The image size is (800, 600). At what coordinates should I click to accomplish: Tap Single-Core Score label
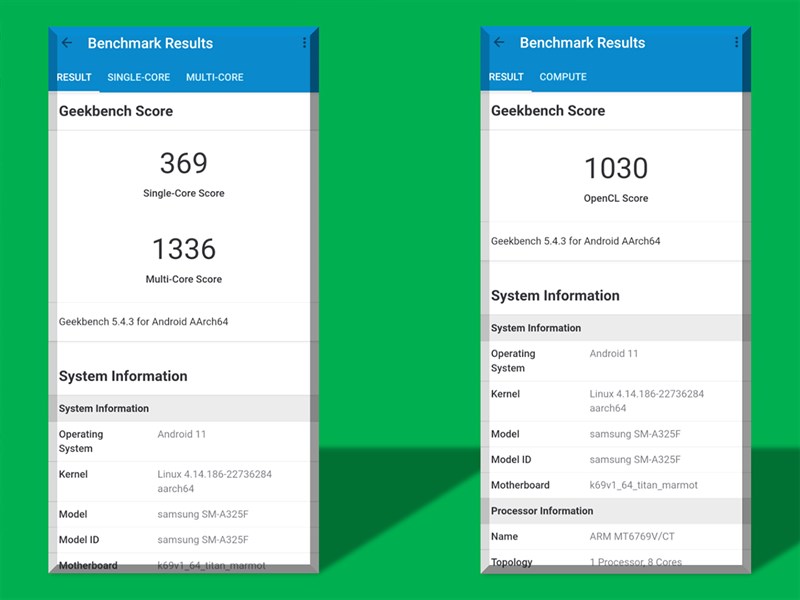click(184, 193)
